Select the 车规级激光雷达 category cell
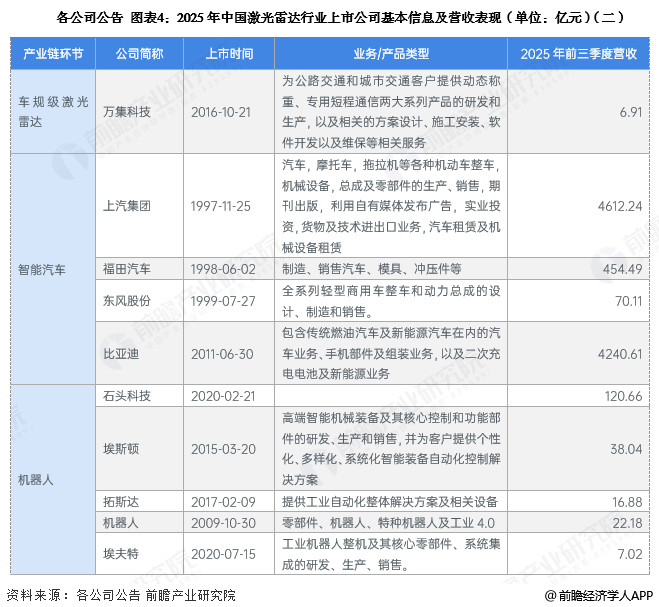Viewport: 659px width, 607px height. 53,111
